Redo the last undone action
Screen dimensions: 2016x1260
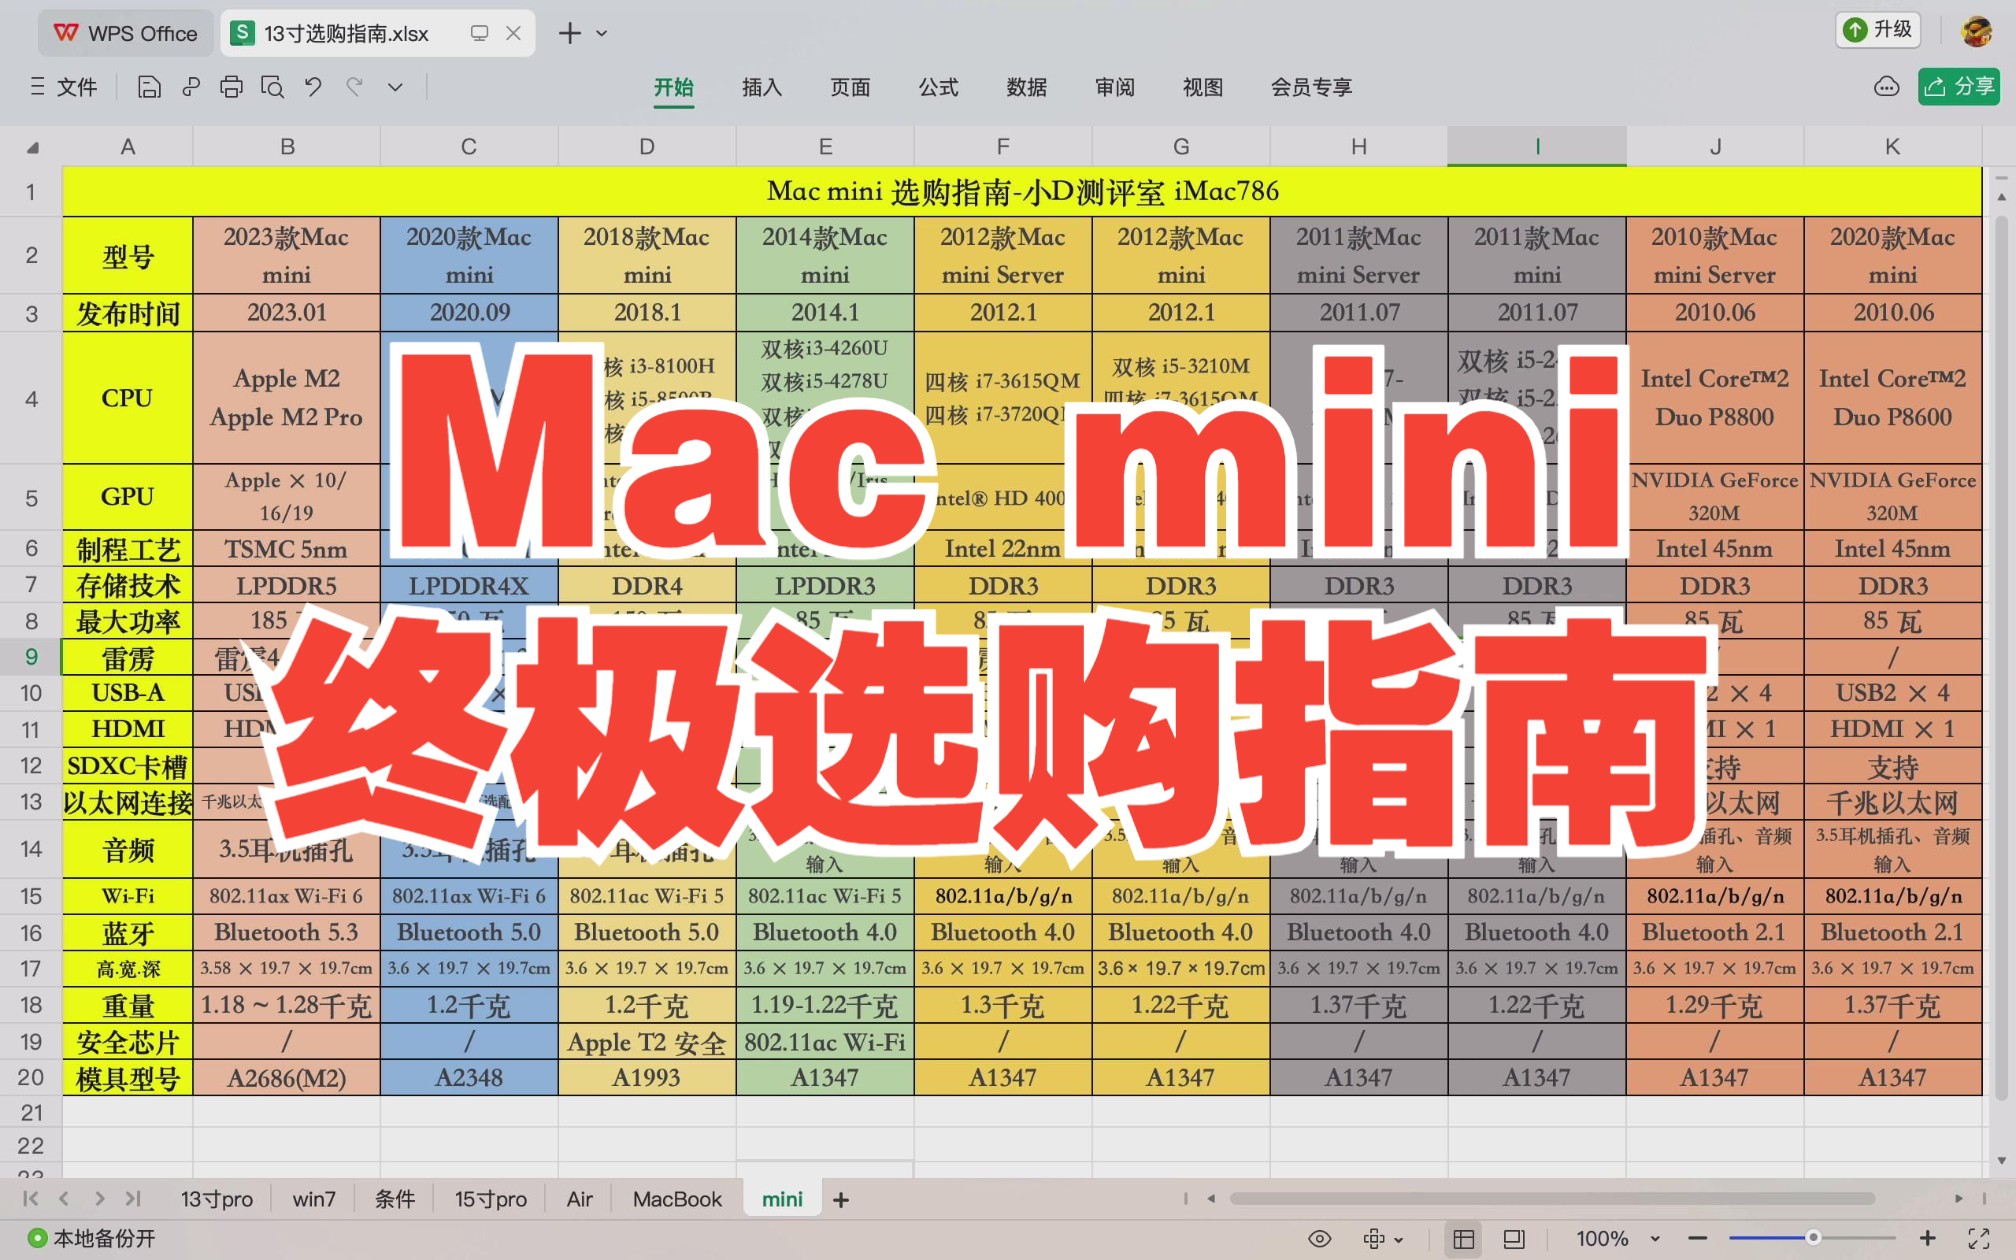(353, 87)
